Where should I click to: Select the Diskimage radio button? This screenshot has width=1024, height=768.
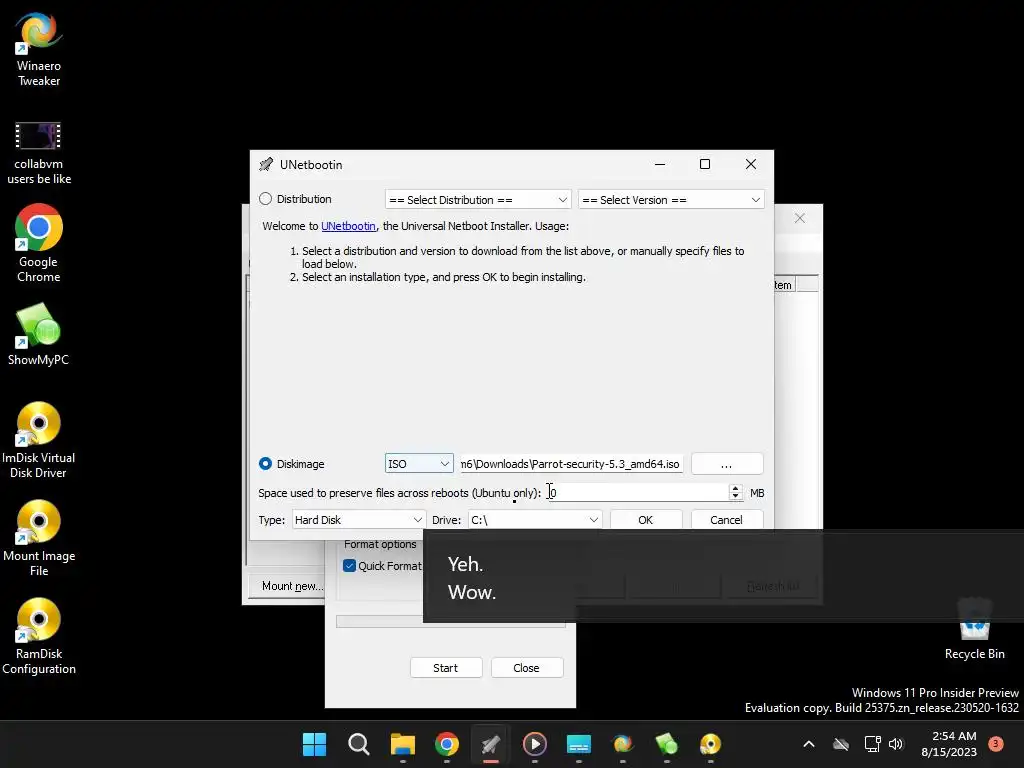(265, 464)
